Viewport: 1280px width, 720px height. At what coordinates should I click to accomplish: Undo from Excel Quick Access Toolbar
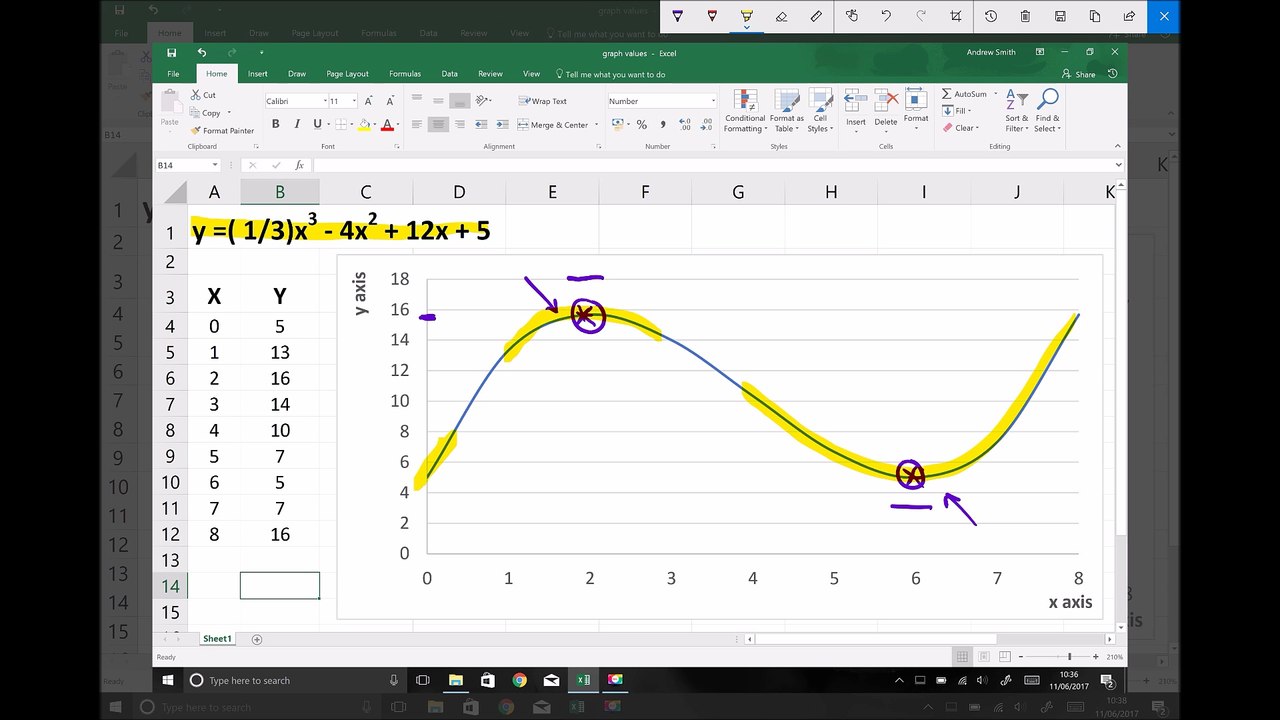tap(202, 52)
